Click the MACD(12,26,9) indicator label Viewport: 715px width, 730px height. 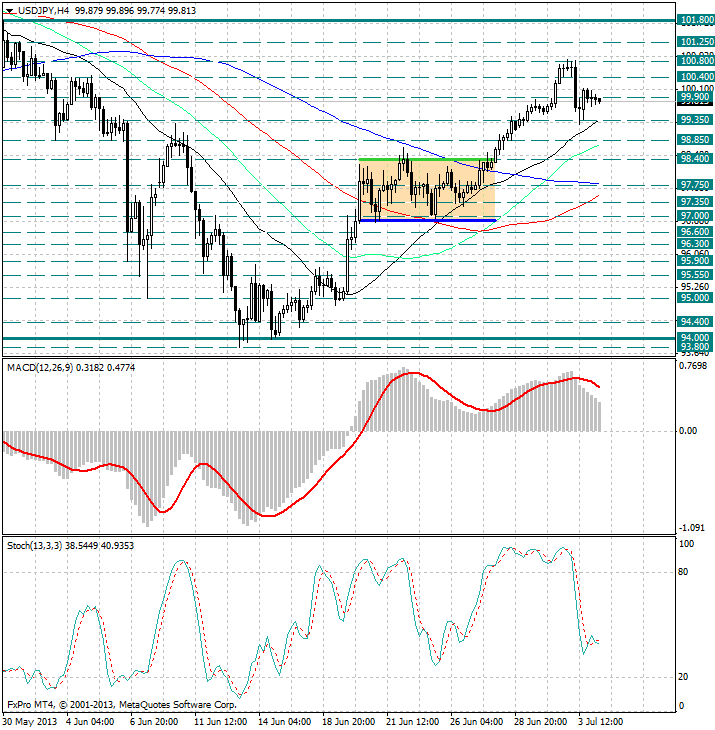(x=40, y=368)
